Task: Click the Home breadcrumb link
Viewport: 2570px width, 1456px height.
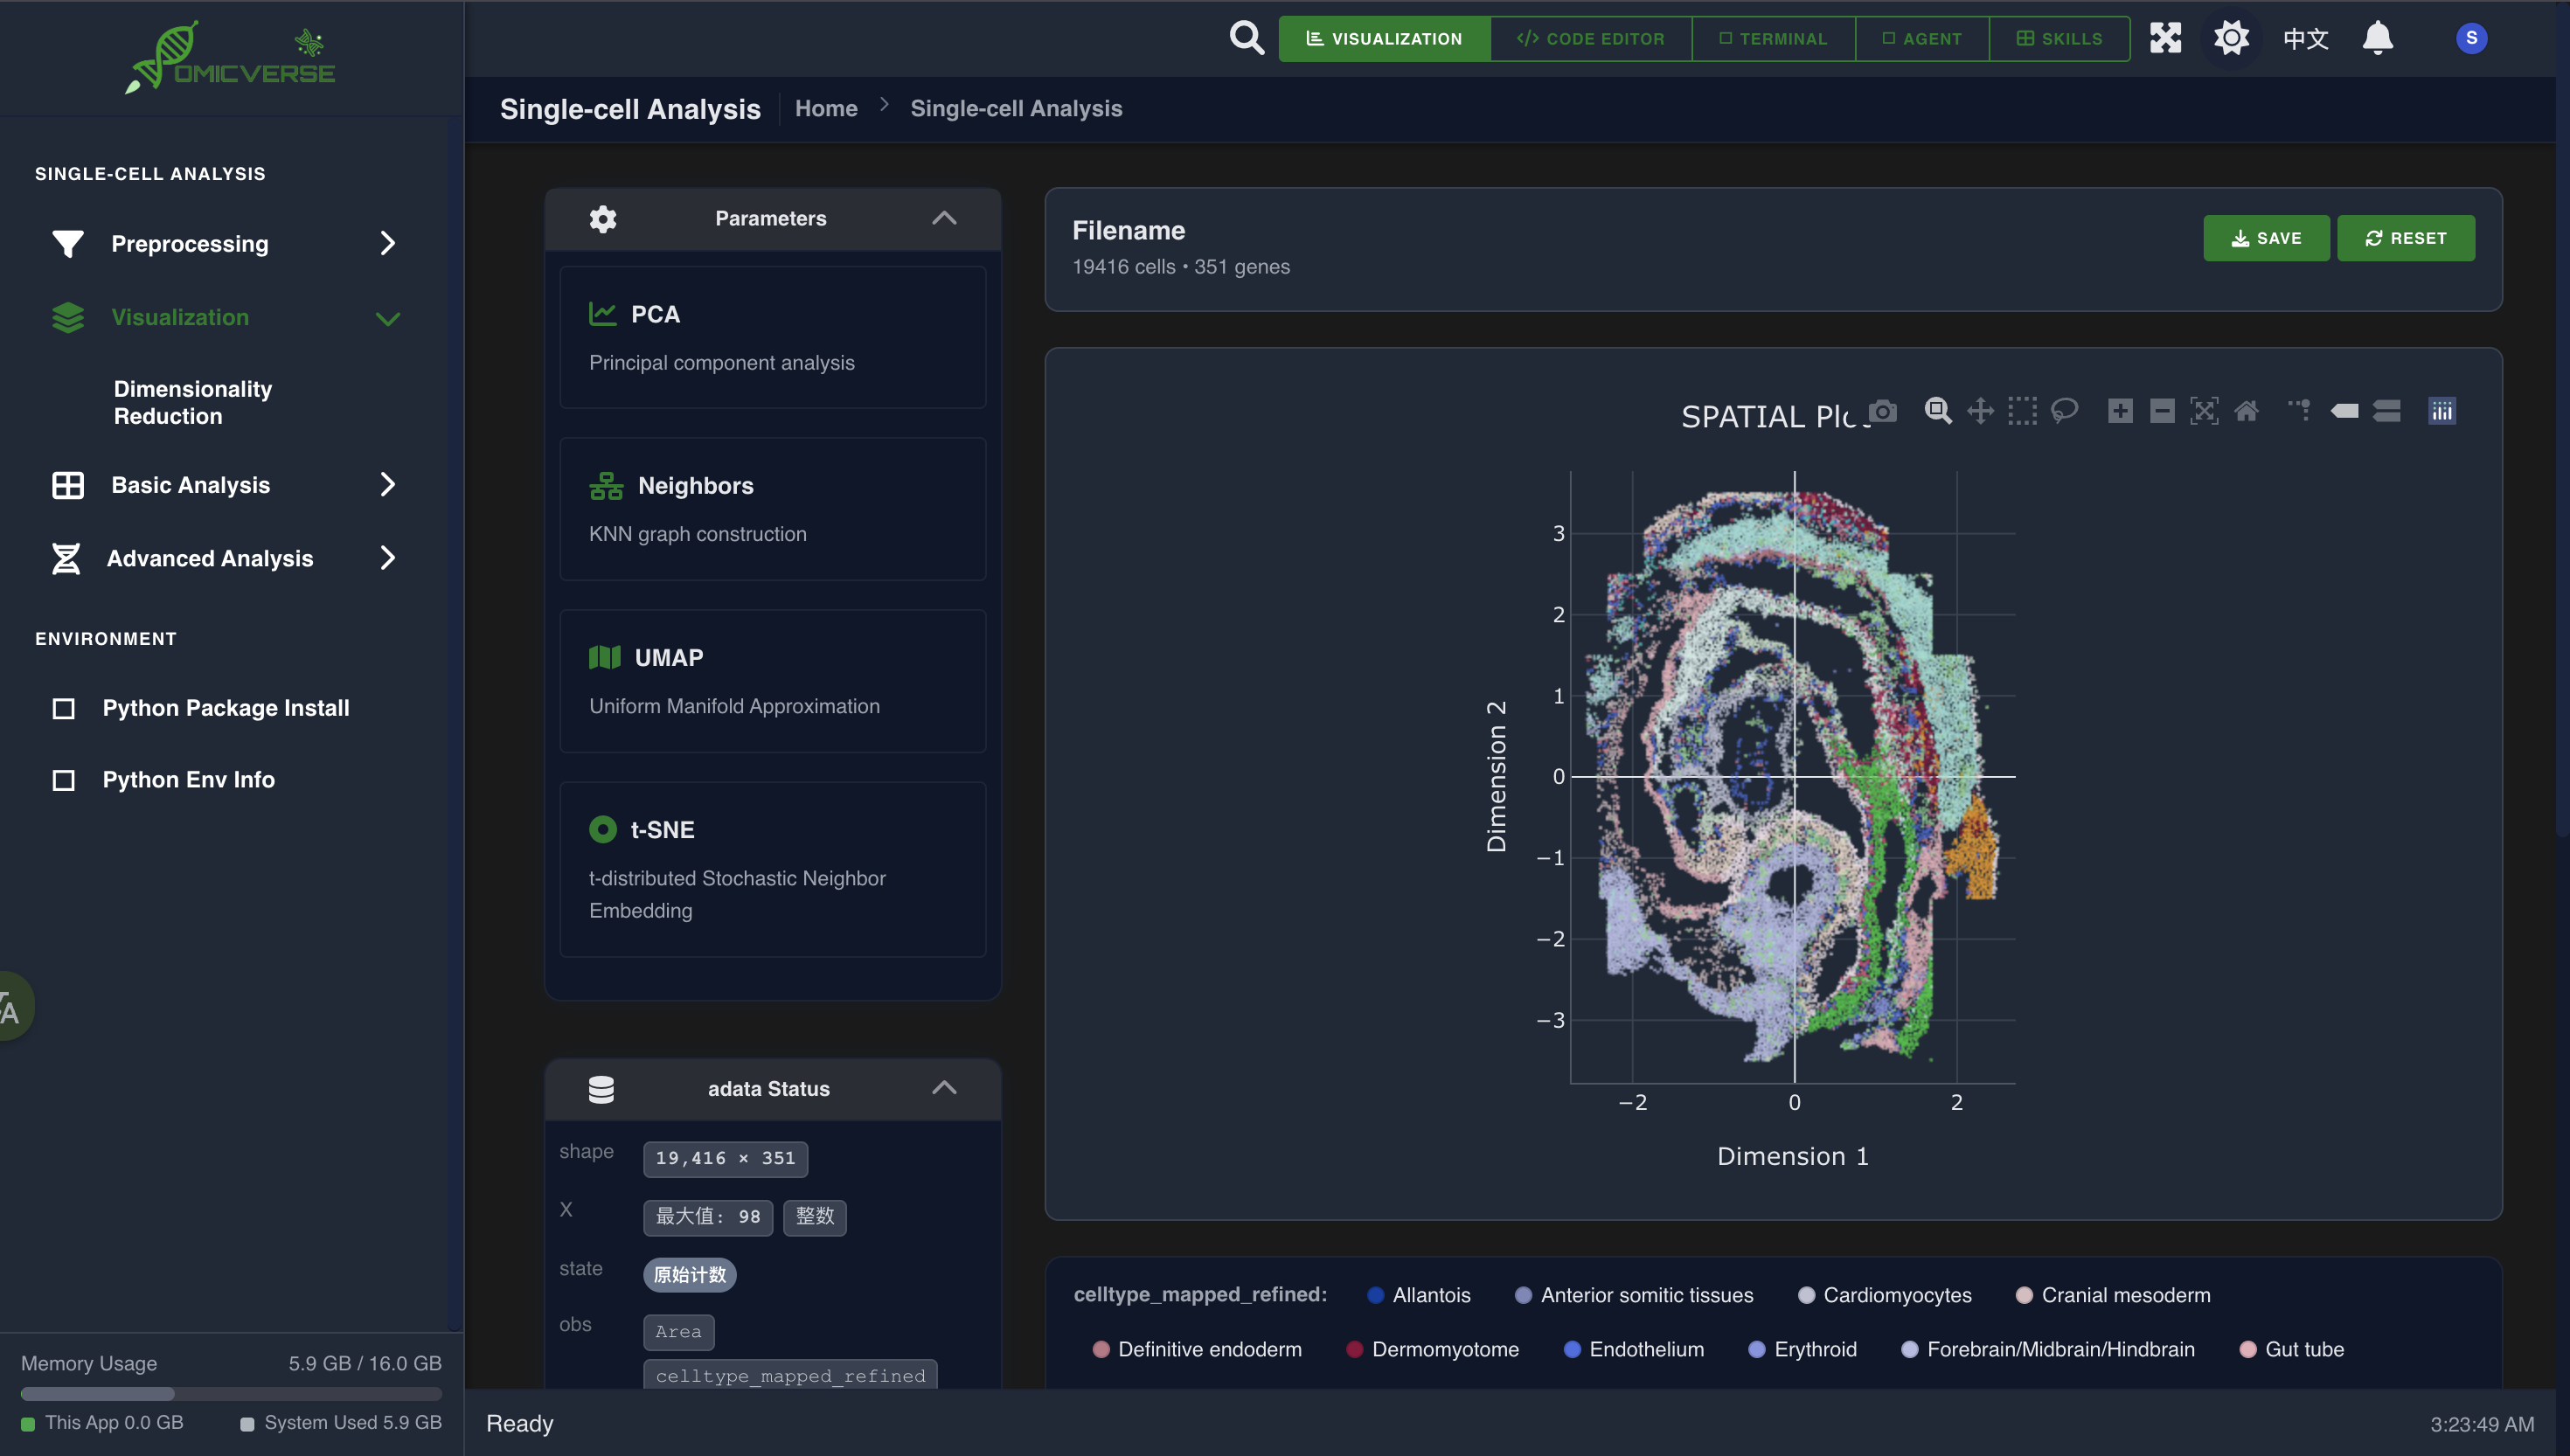Action: (826, 108)
